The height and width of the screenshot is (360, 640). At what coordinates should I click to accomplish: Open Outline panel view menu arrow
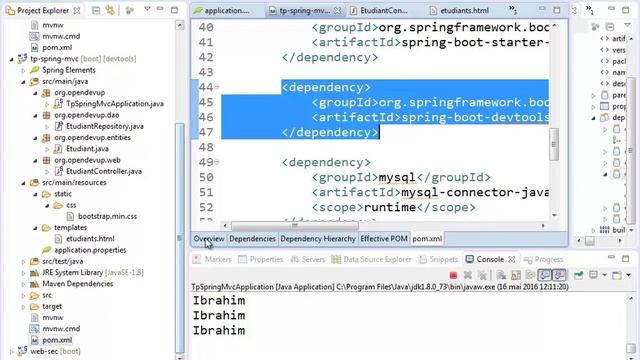click(x=627, y=26)
